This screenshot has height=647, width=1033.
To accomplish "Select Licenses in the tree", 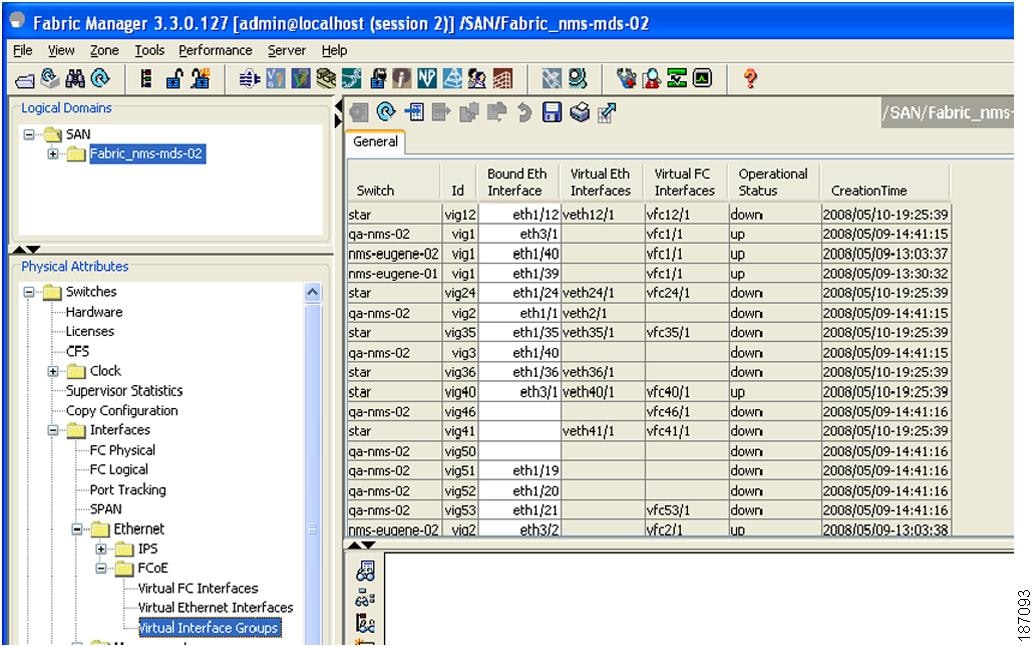I will [x=90, y=331].
